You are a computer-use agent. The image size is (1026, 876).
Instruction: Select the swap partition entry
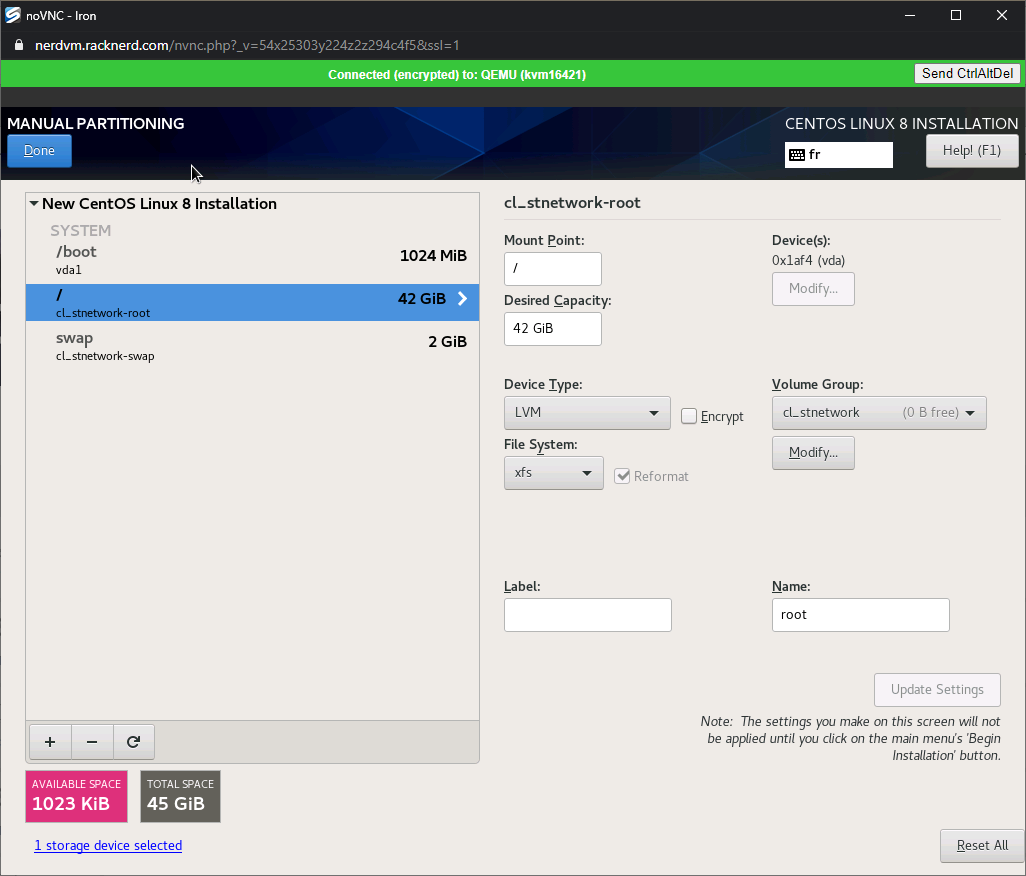(x=252, y=345)
